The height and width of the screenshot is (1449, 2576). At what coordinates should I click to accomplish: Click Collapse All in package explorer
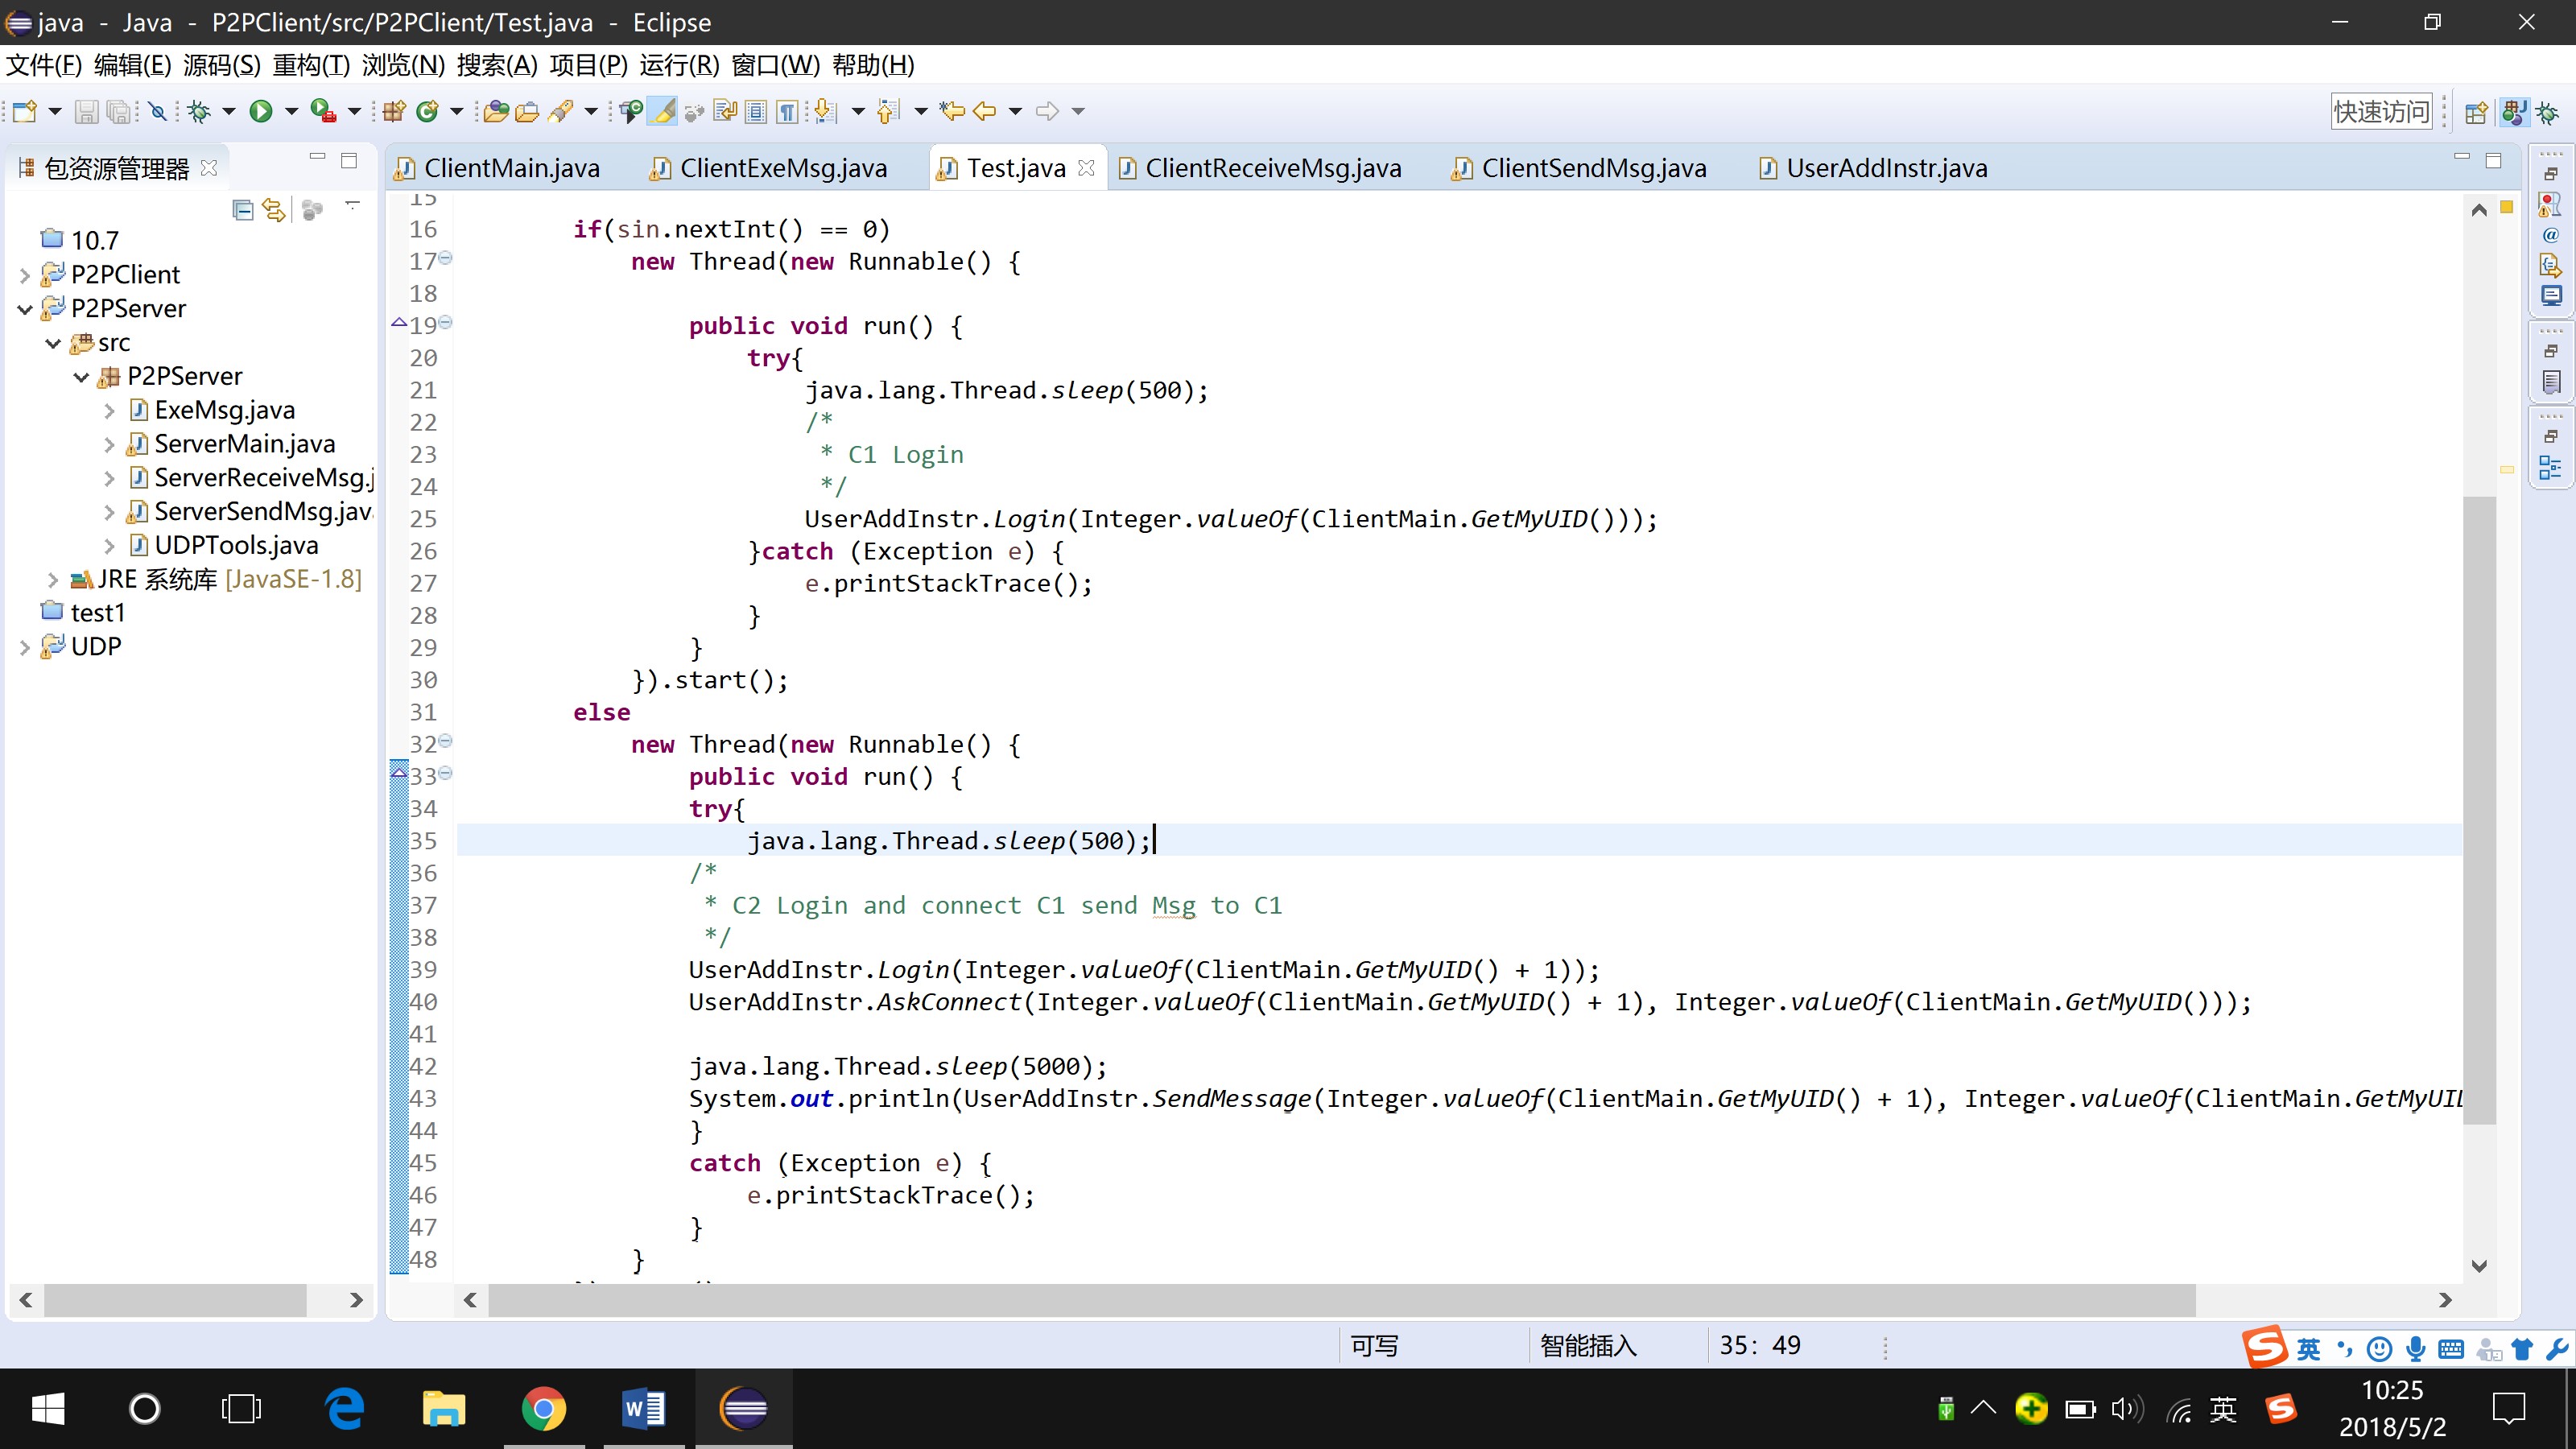coord(242,210)
